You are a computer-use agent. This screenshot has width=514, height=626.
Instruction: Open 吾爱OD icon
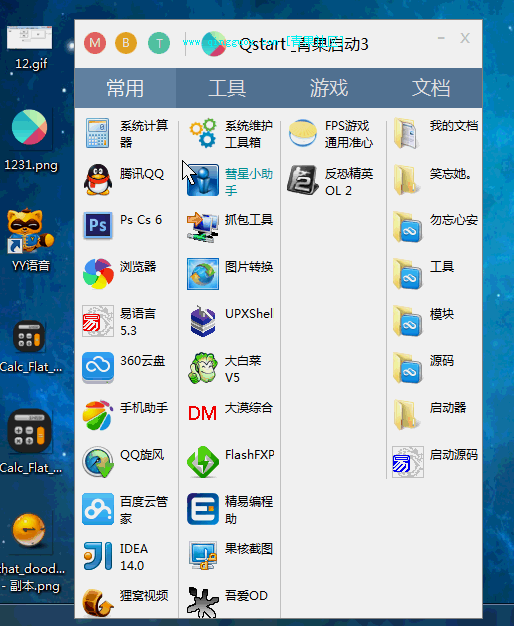[203, 602]
